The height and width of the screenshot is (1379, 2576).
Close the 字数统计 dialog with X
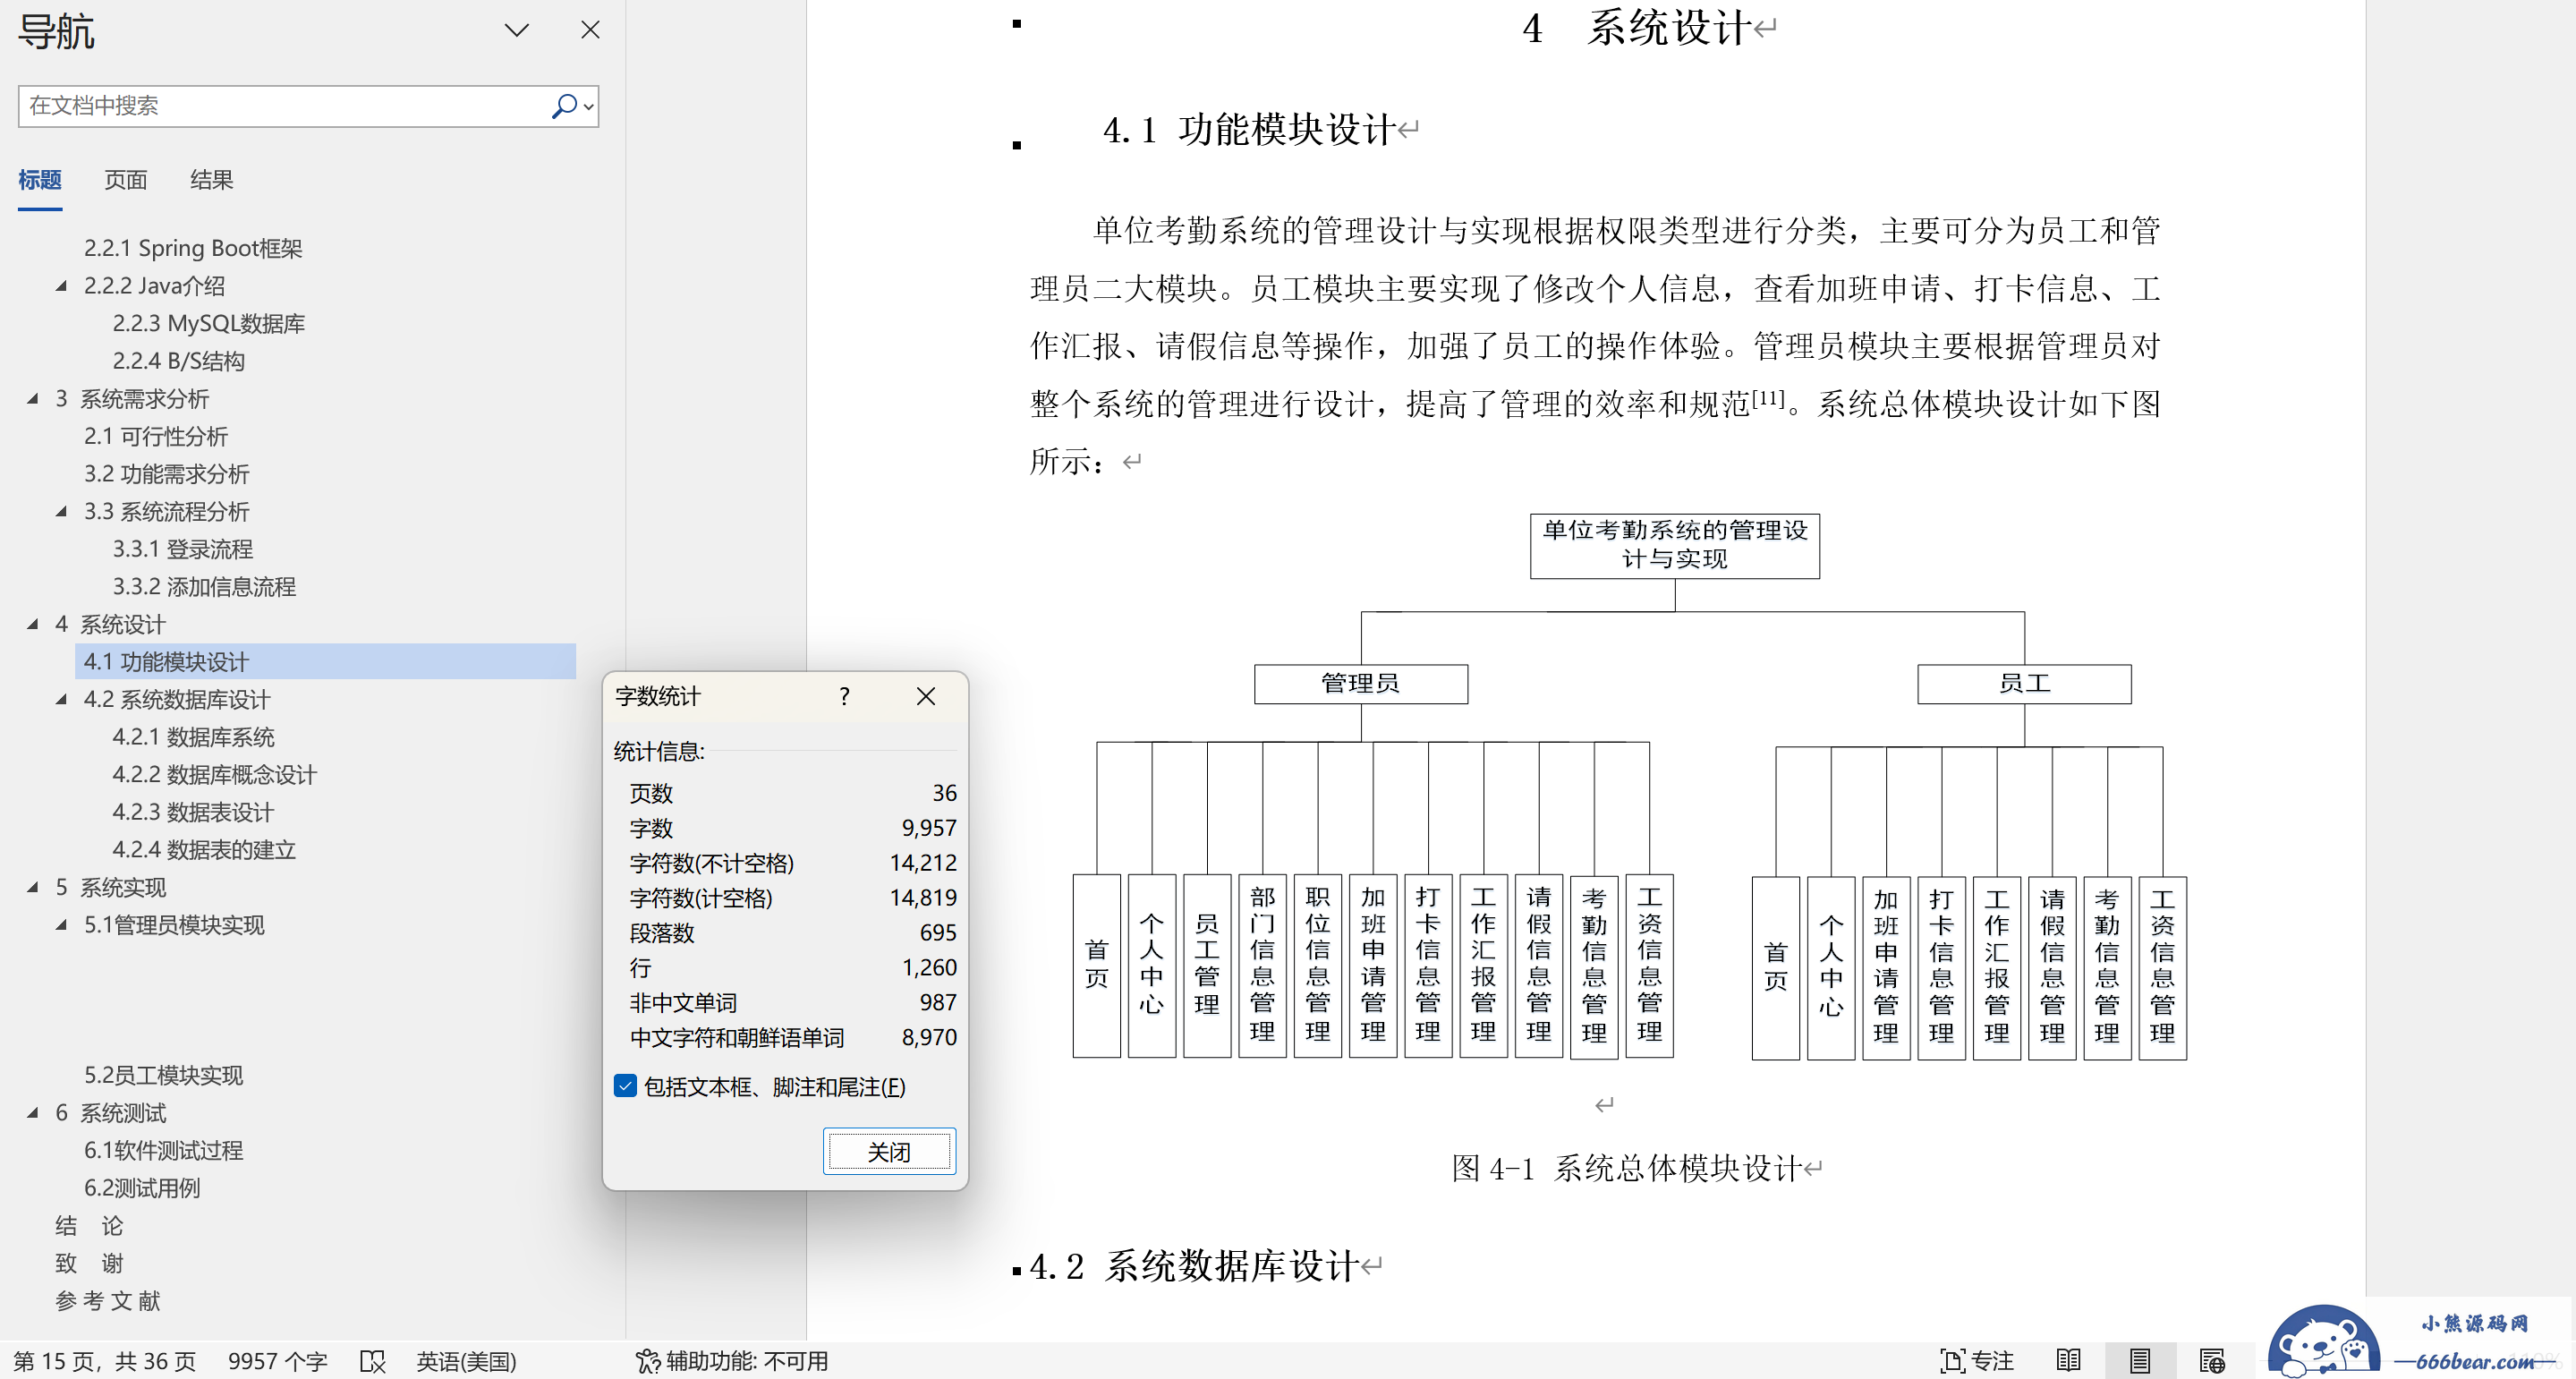coord(926,696)
